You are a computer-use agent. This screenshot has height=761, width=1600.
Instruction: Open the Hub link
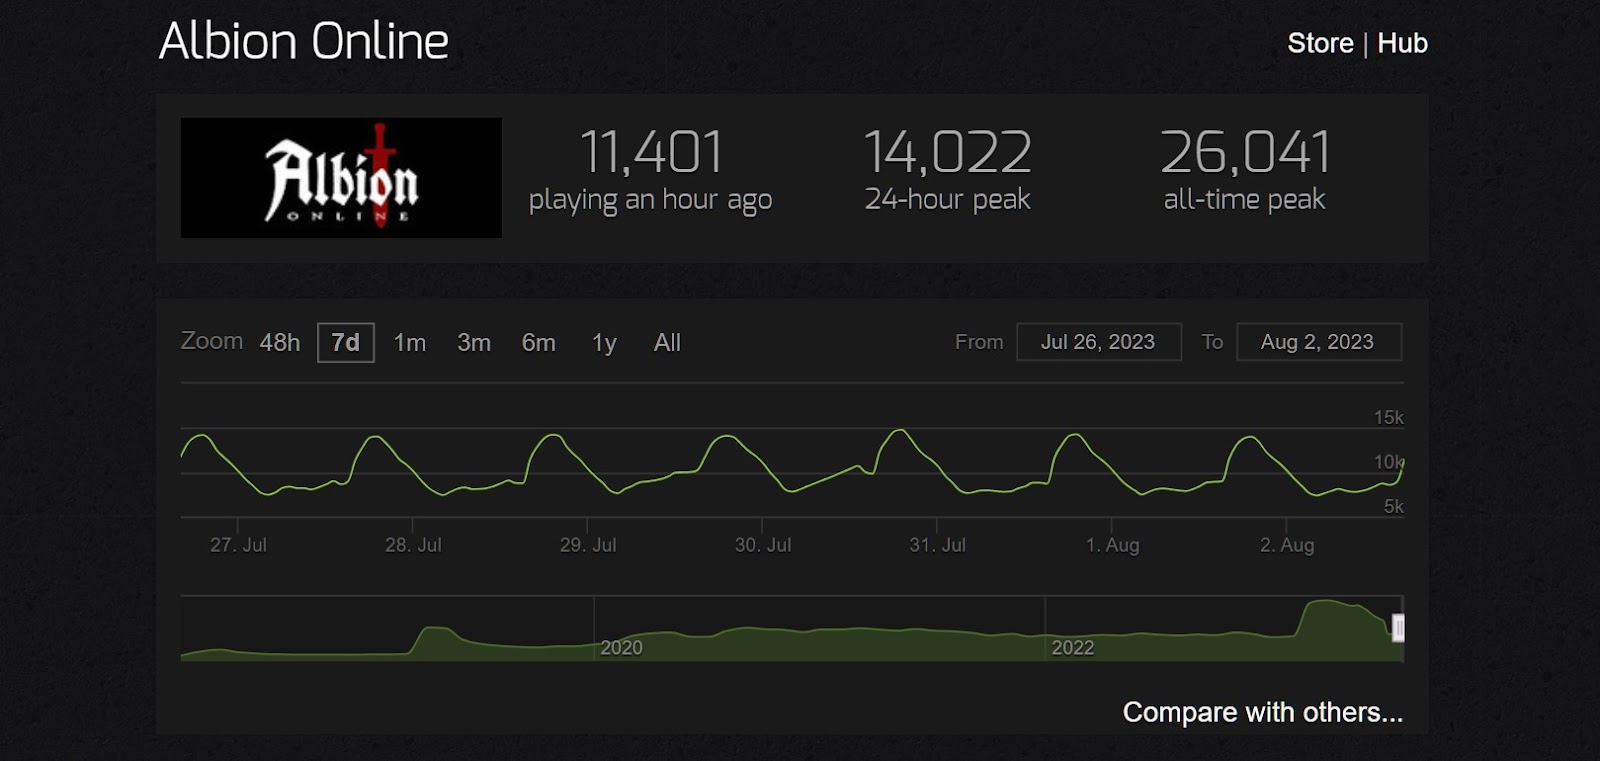tap(1402, 43)
